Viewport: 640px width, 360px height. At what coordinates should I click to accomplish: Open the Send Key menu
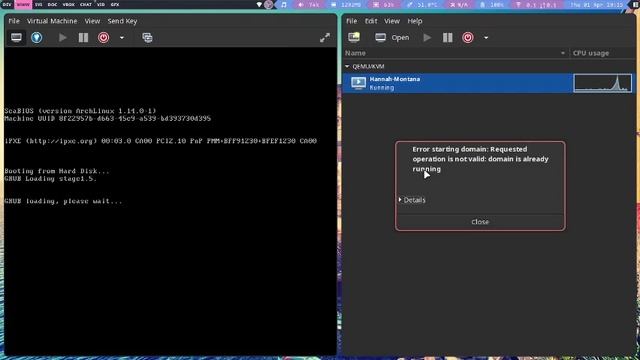tap(122, 21)
